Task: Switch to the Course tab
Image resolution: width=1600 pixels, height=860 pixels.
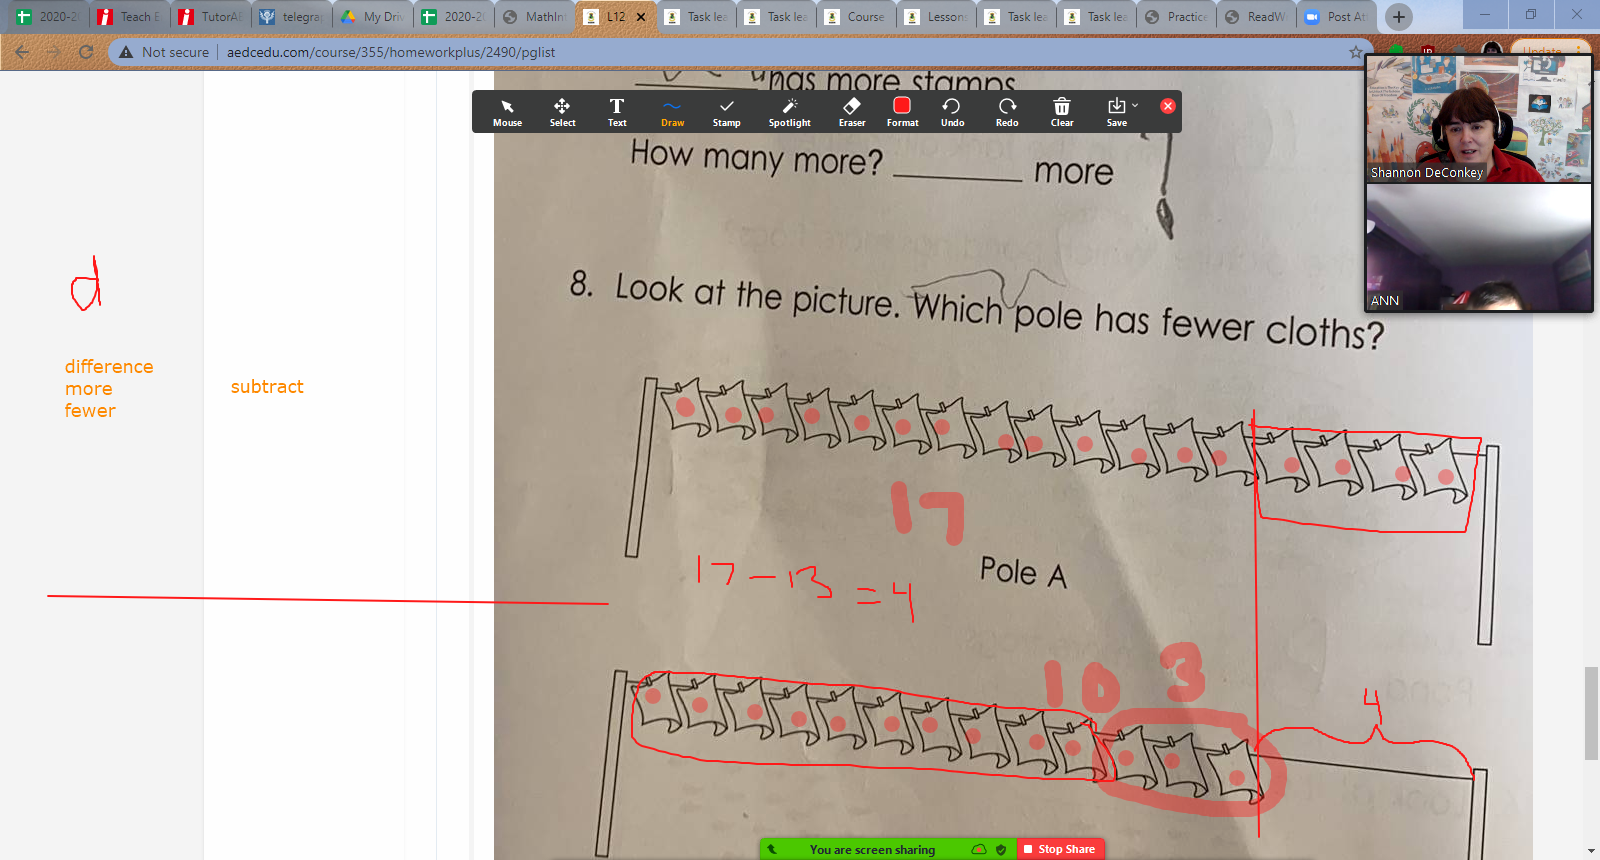Action: (856, 17)
